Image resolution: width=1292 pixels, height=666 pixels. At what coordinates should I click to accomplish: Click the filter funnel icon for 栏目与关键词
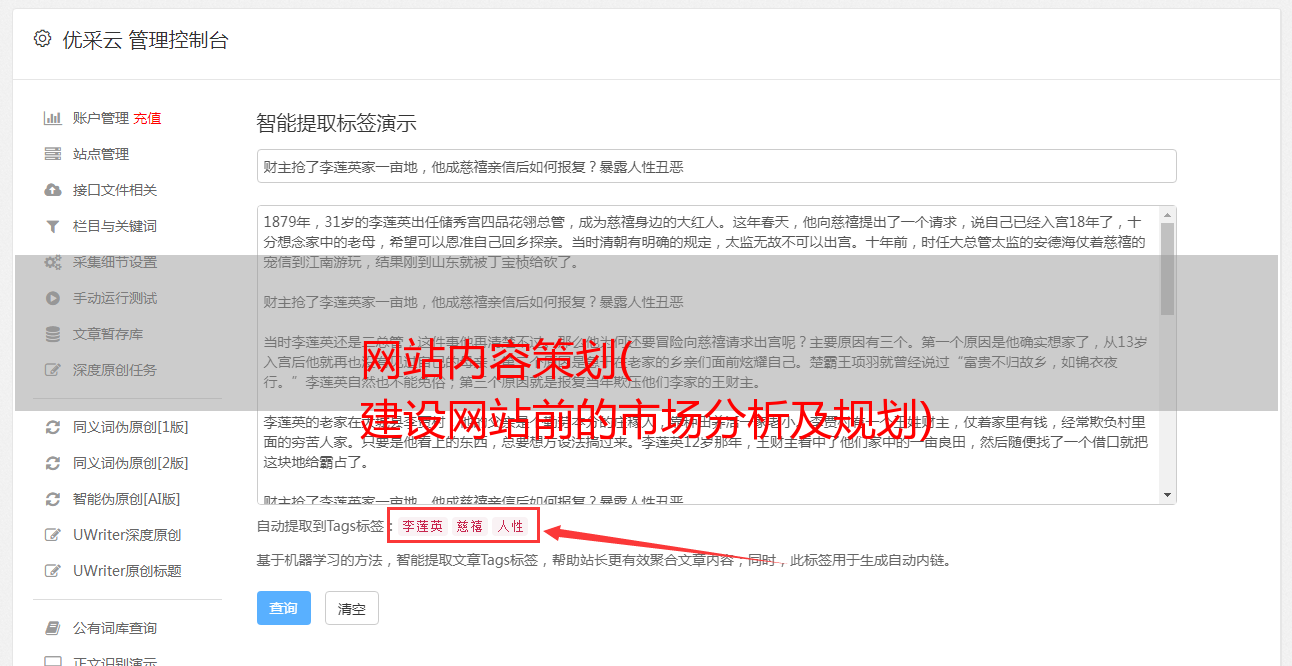53,226
